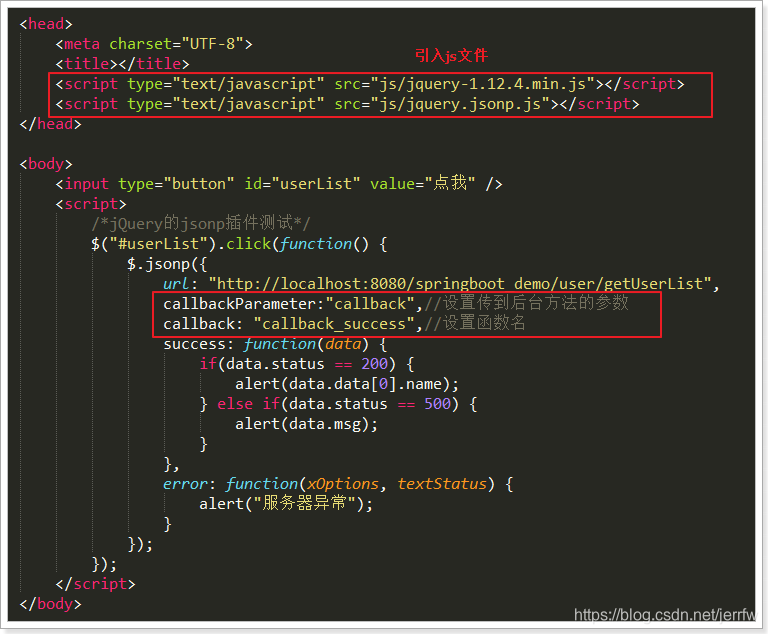This screenshot has width=768, height=634.
Task: Click the alert(data.msg) line
Action: coord(307,424)
